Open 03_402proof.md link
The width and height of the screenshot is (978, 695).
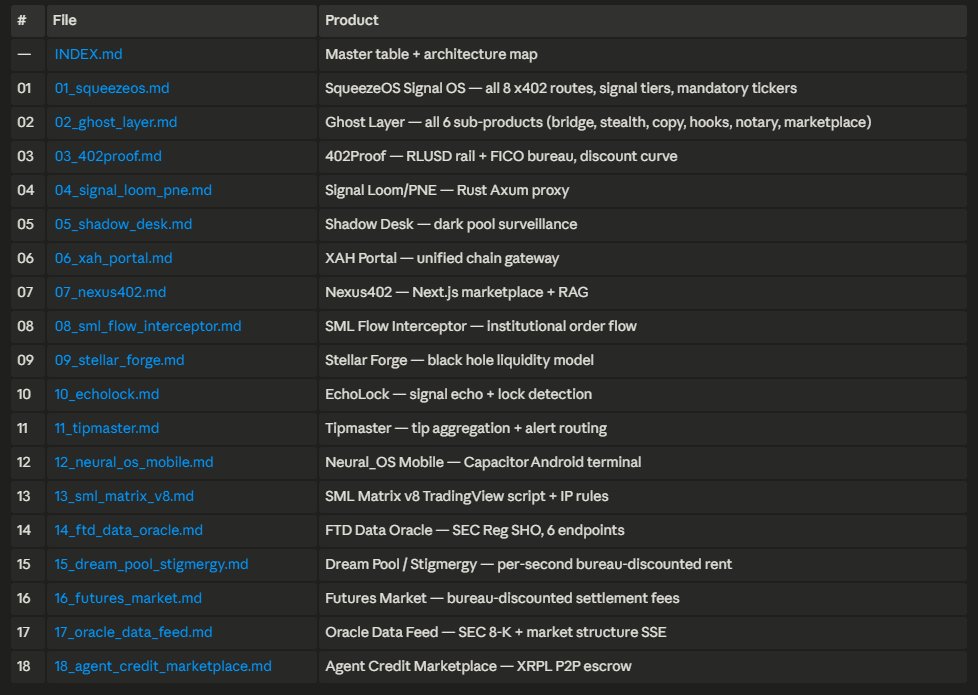click(108, 156)
